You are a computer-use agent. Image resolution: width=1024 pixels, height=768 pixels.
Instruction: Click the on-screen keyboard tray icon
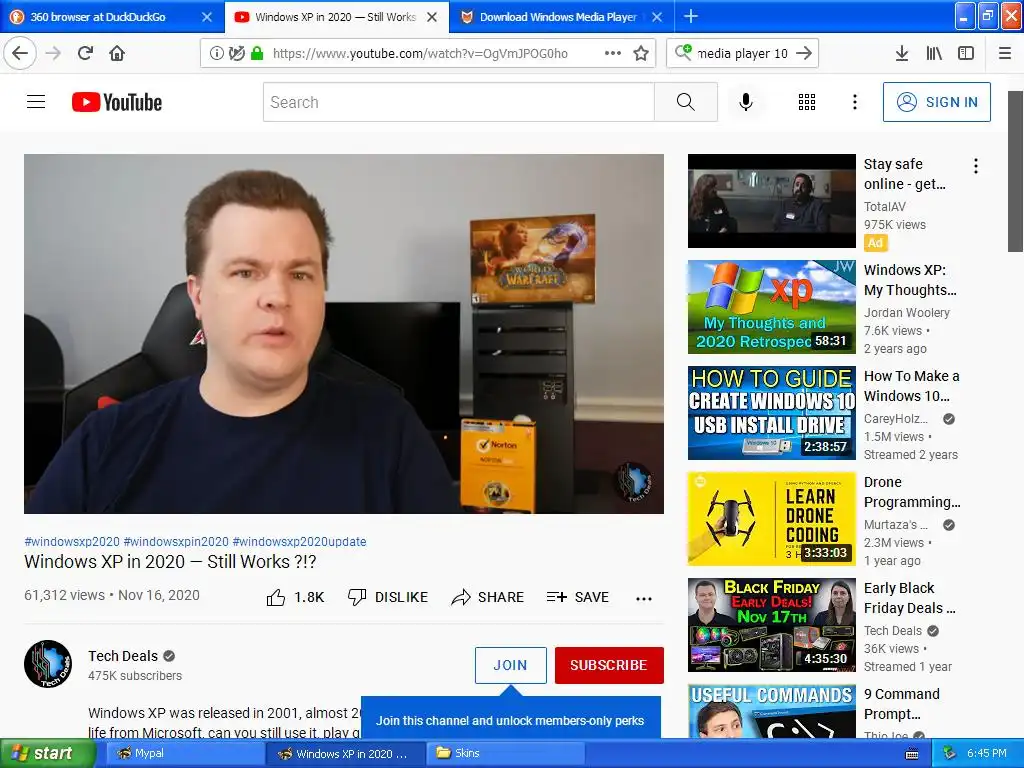pos(912,754)
